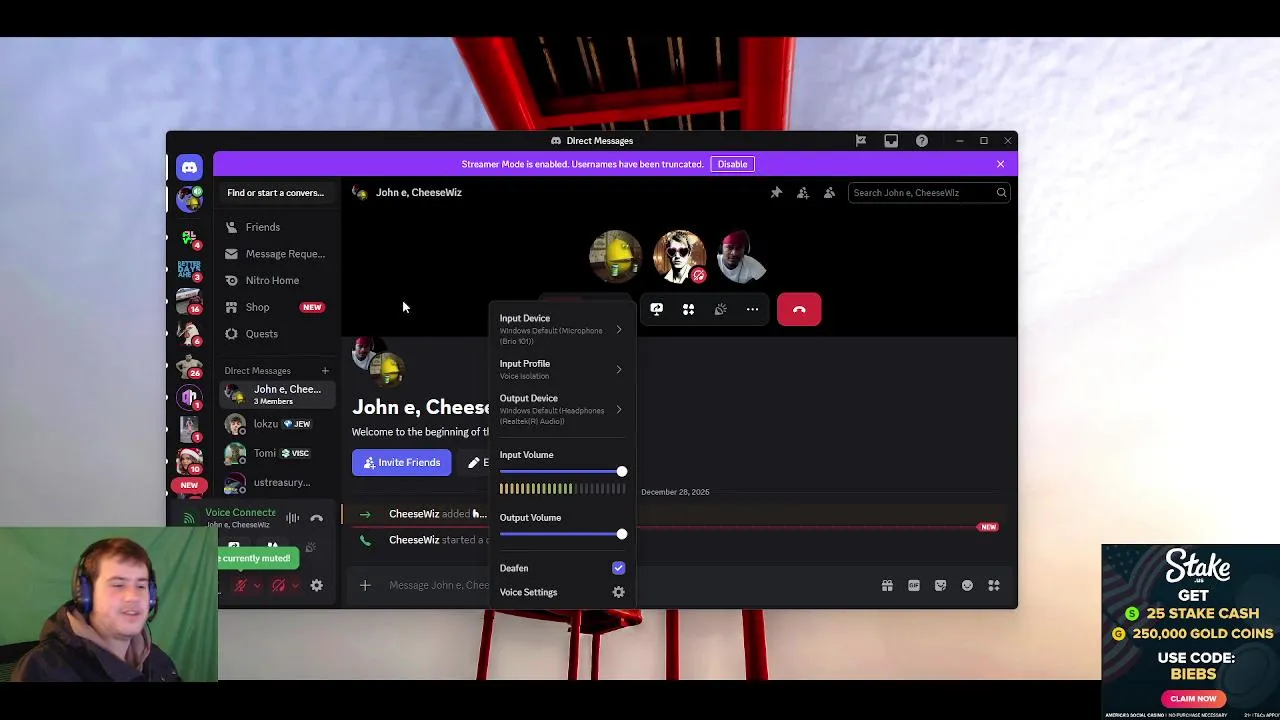Toggle headphone deafen in user panel

(278, 586)
